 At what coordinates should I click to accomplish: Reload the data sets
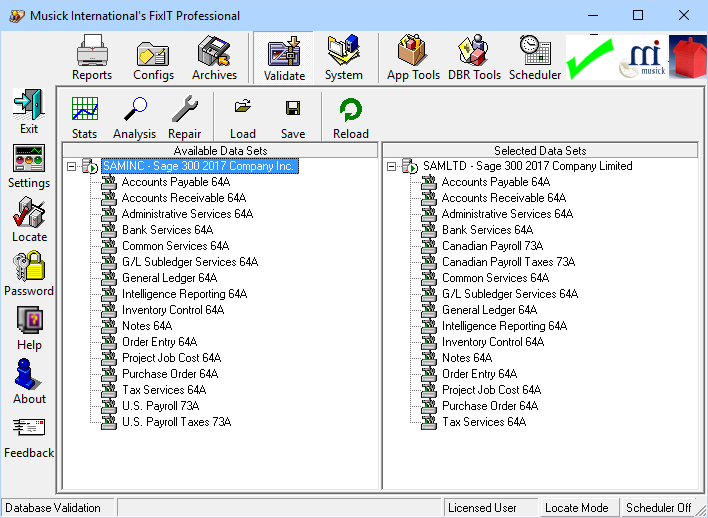tap(351, 117)
